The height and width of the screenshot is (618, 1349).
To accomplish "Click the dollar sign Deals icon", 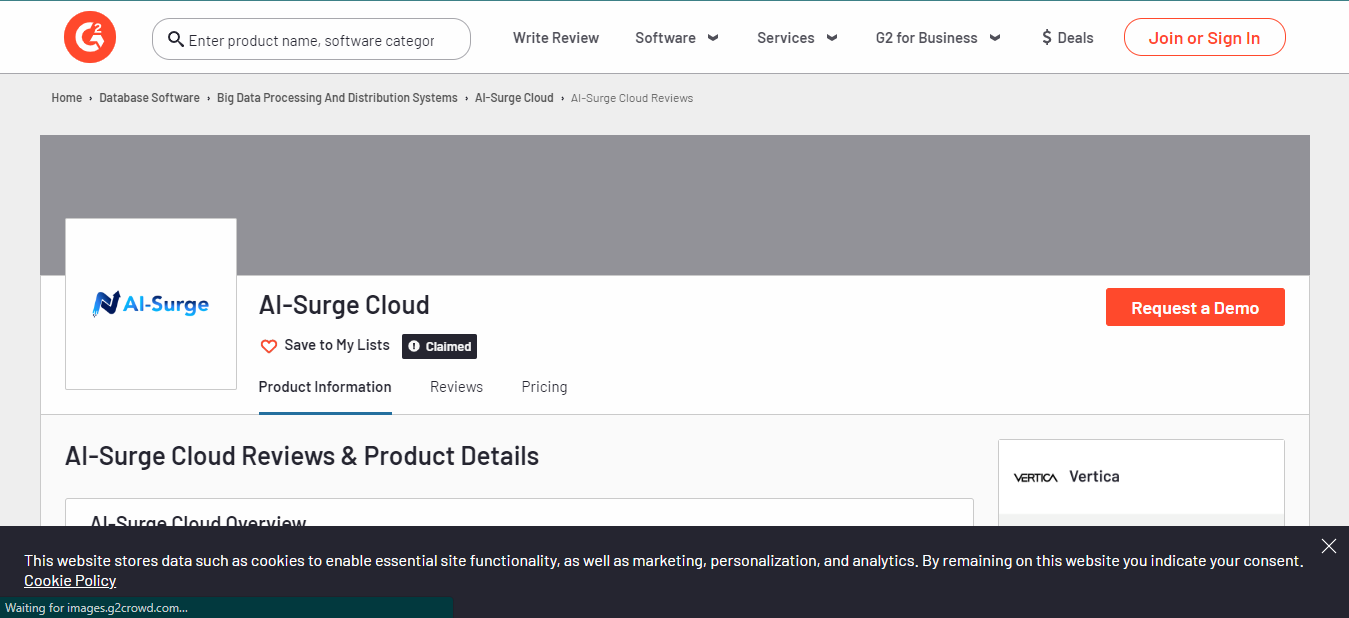I will pyautogui.click(x=1047, y=38).
